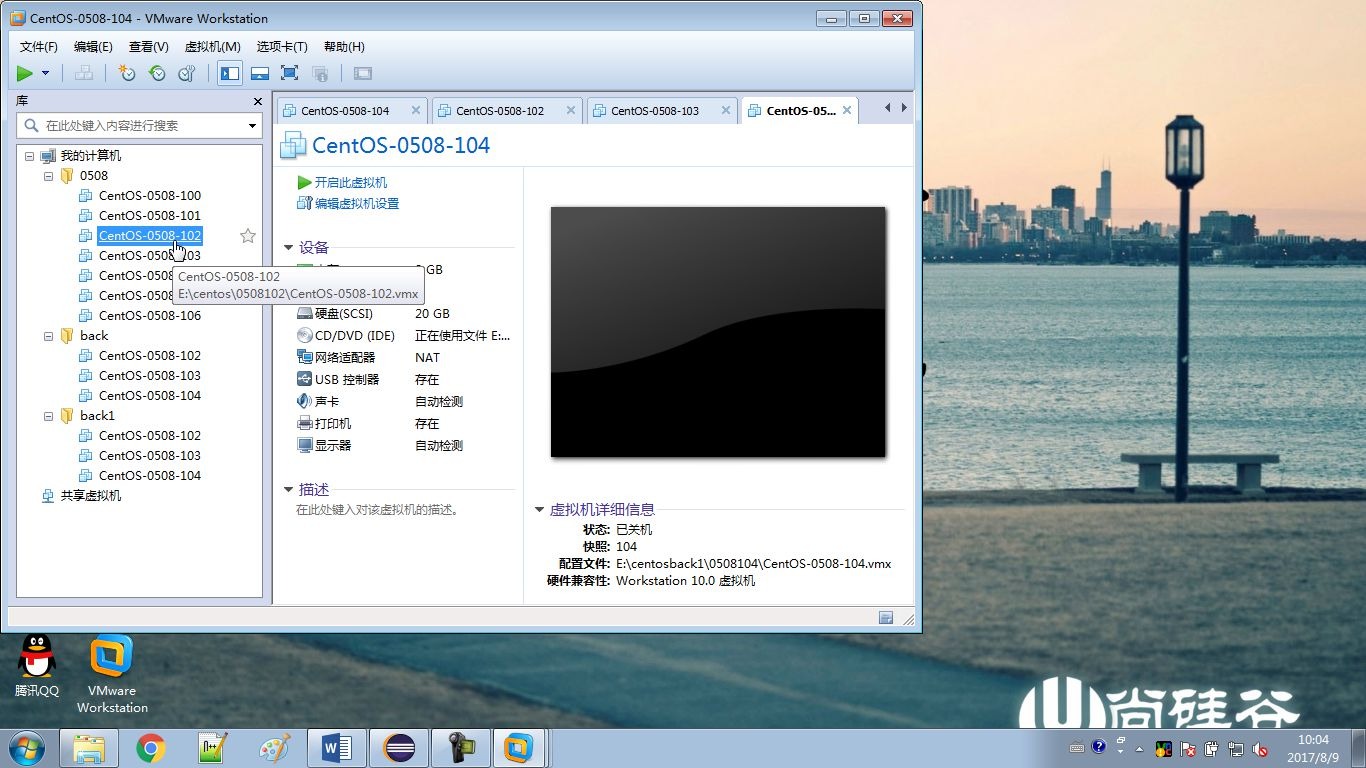Open the 腾讯QQ desktop icon

[37, 667]
